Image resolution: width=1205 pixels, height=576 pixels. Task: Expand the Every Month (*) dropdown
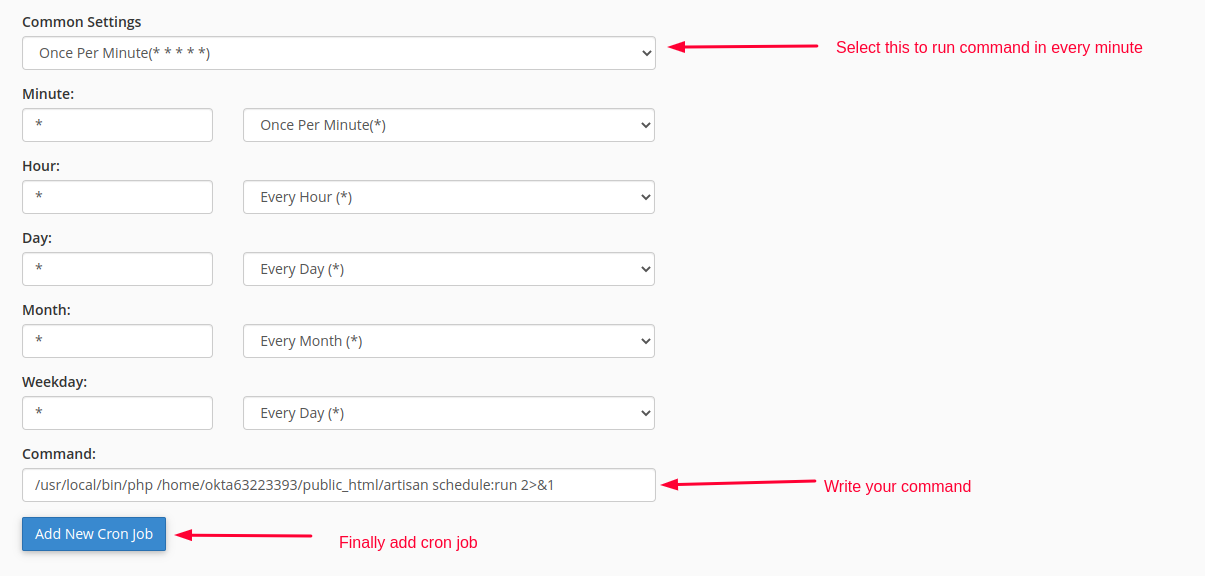(x=448, y=341)
